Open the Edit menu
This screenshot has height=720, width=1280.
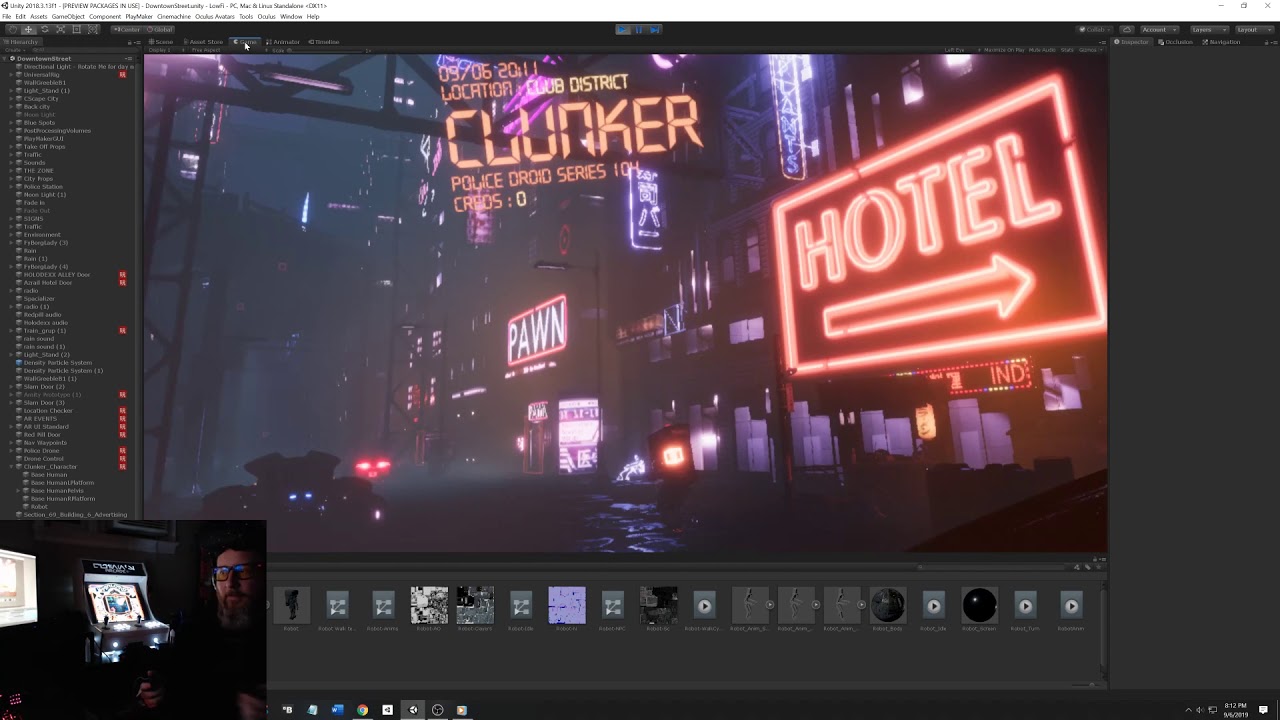[x=21, y=17]
